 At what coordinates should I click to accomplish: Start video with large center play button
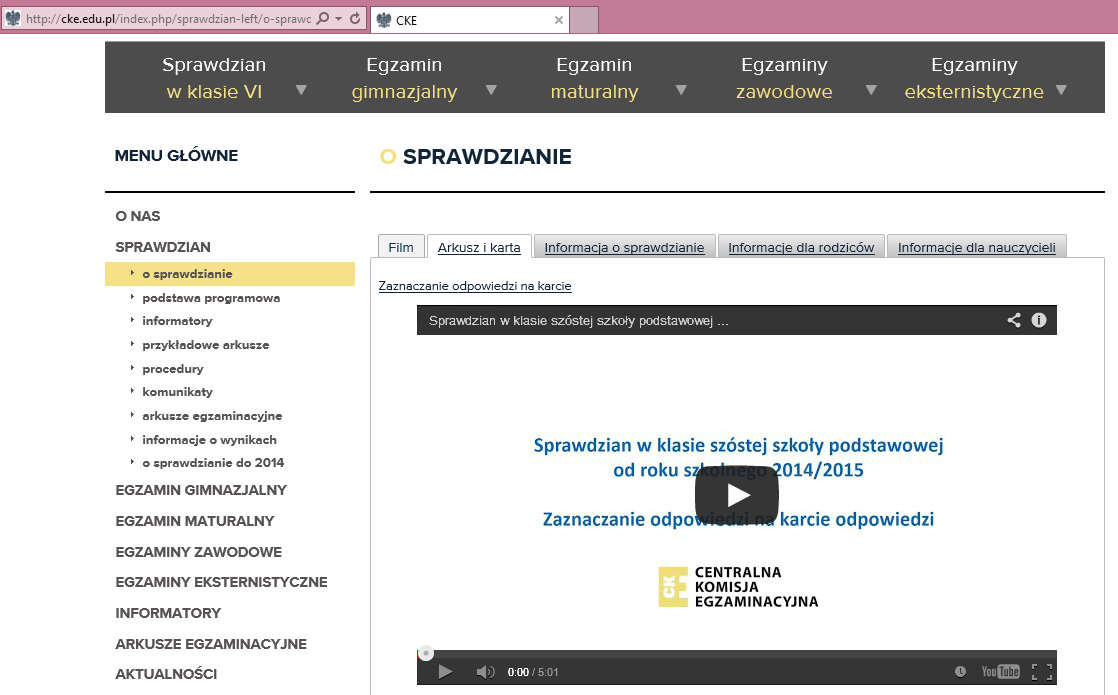(737, 494)
